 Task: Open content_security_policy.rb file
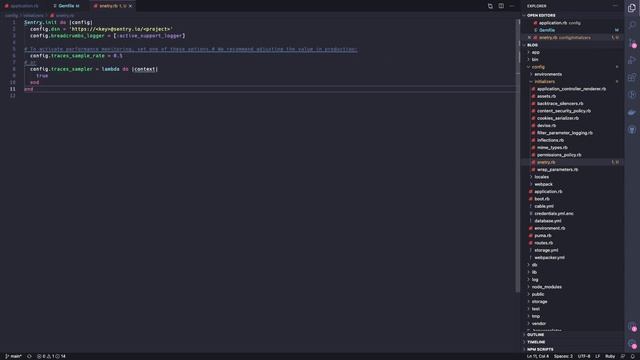[x=564, y=111]
